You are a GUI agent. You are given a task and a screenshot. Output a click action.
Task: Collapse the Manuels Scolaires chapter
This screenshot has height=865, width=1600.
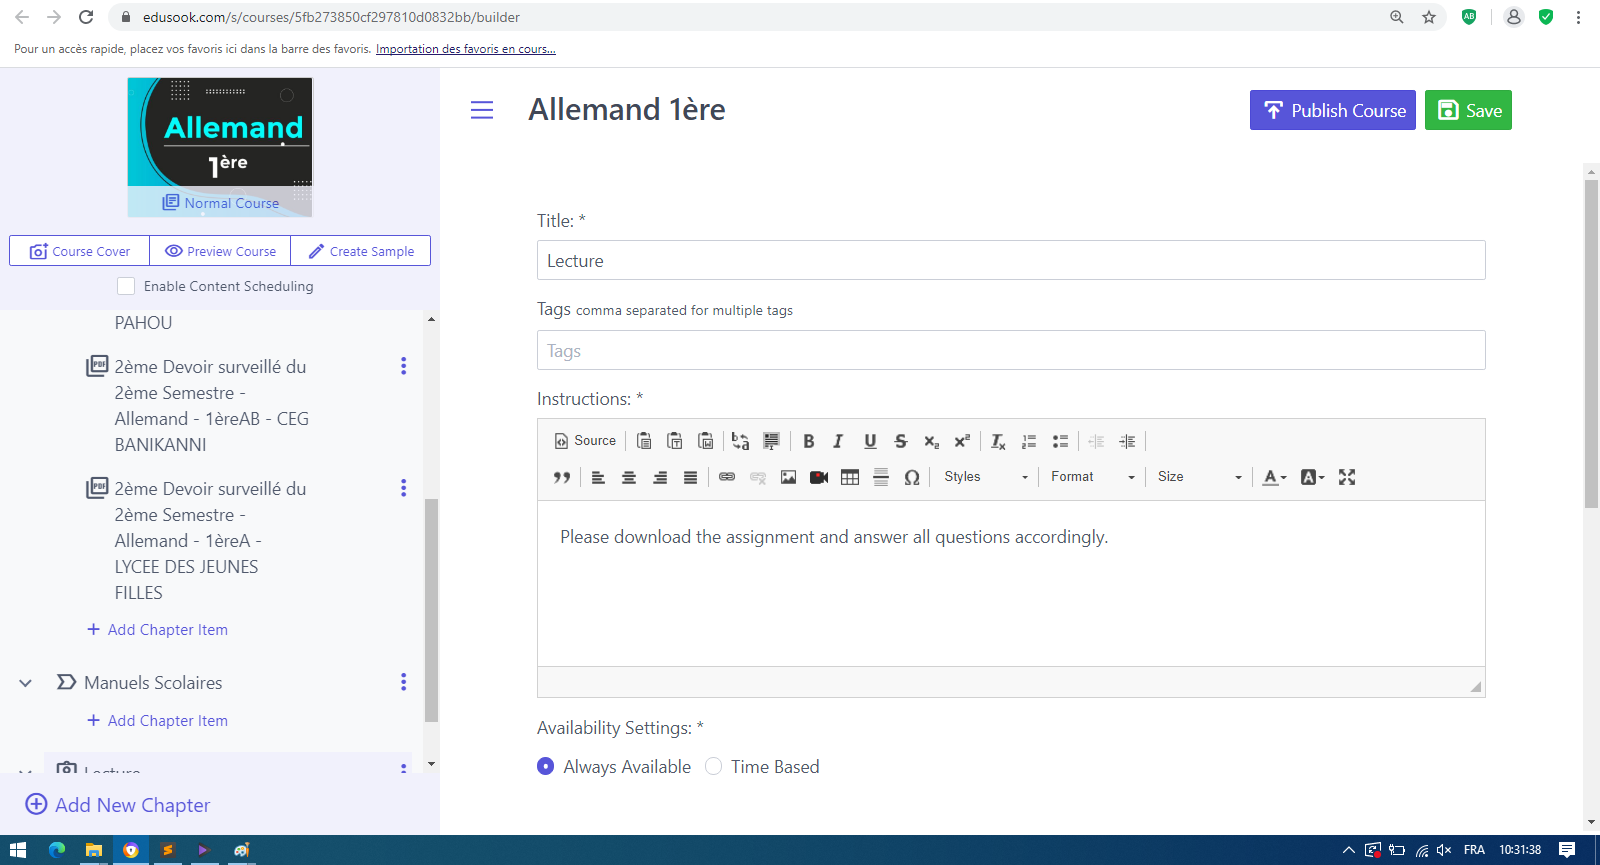point(26,683)
